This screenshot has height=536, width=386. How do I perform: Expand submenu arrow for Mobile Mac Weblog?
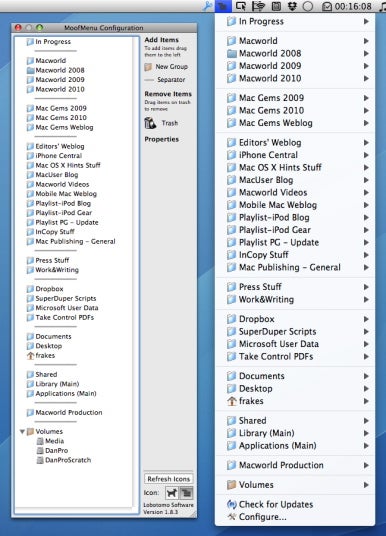point(366,205)
